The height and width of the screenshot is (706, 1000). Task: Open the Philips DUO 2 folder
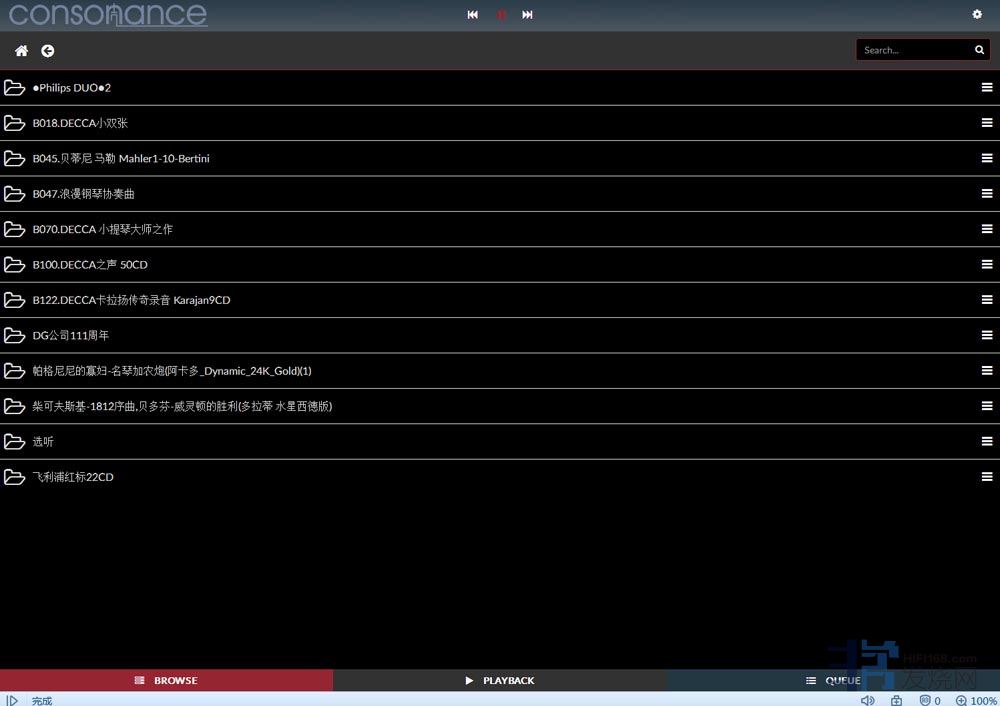(x=72, y=88)
